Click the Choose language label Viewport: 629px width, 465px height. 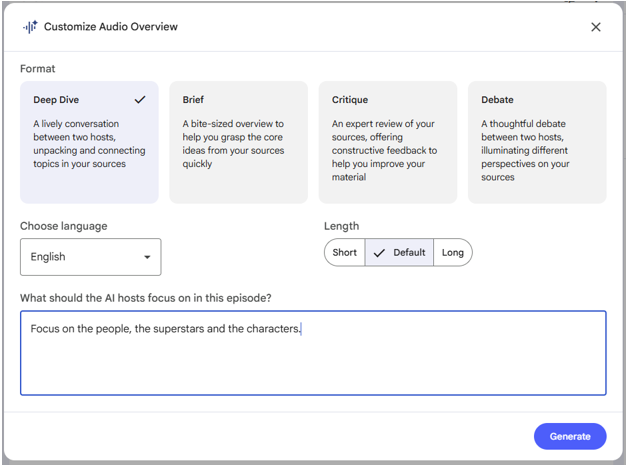(64, 226)
